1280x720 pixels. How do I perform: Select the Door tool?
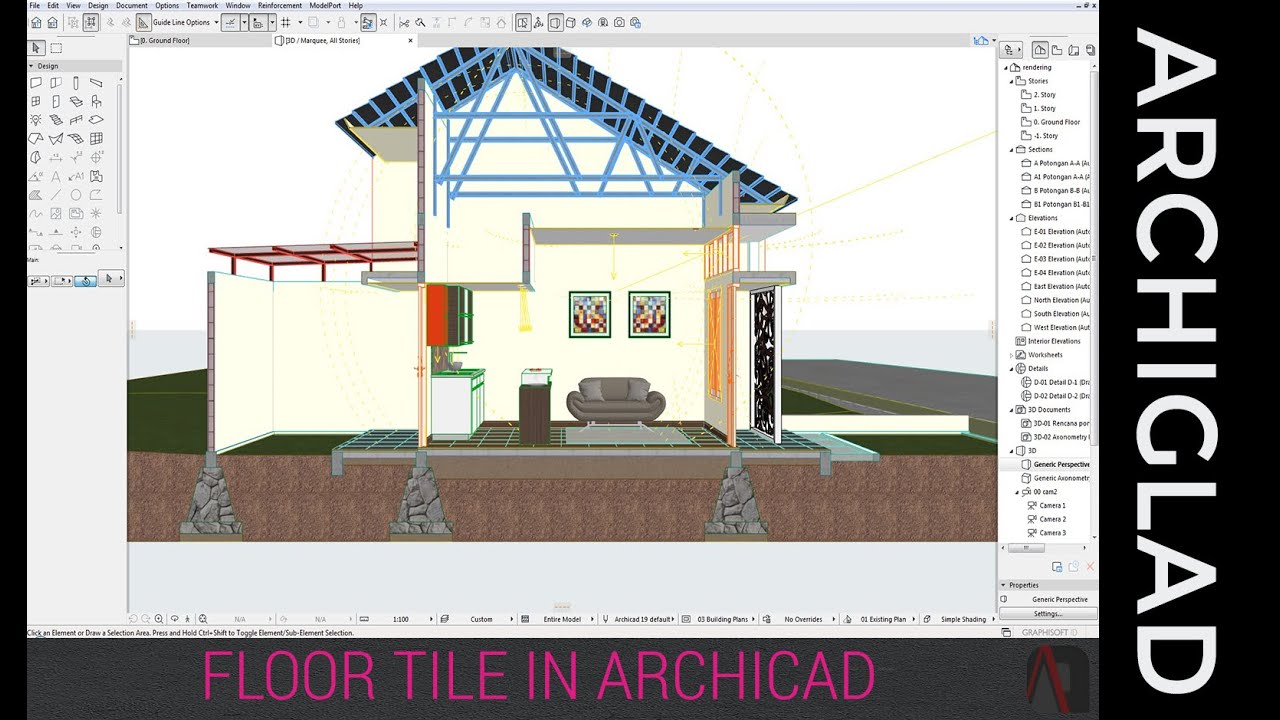pyautogui.click(x=56, y=101)
